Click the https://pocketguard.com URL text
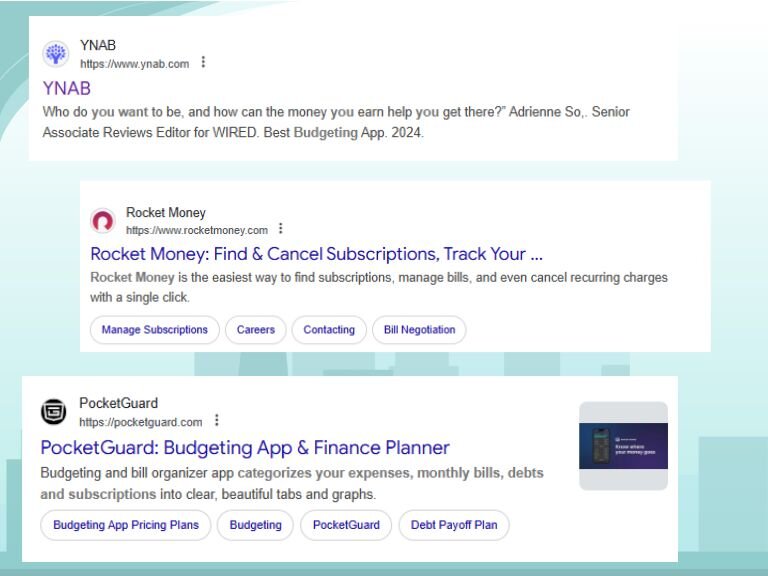The height and width of the screenshot is (576, 768). [x=141, y=422]
